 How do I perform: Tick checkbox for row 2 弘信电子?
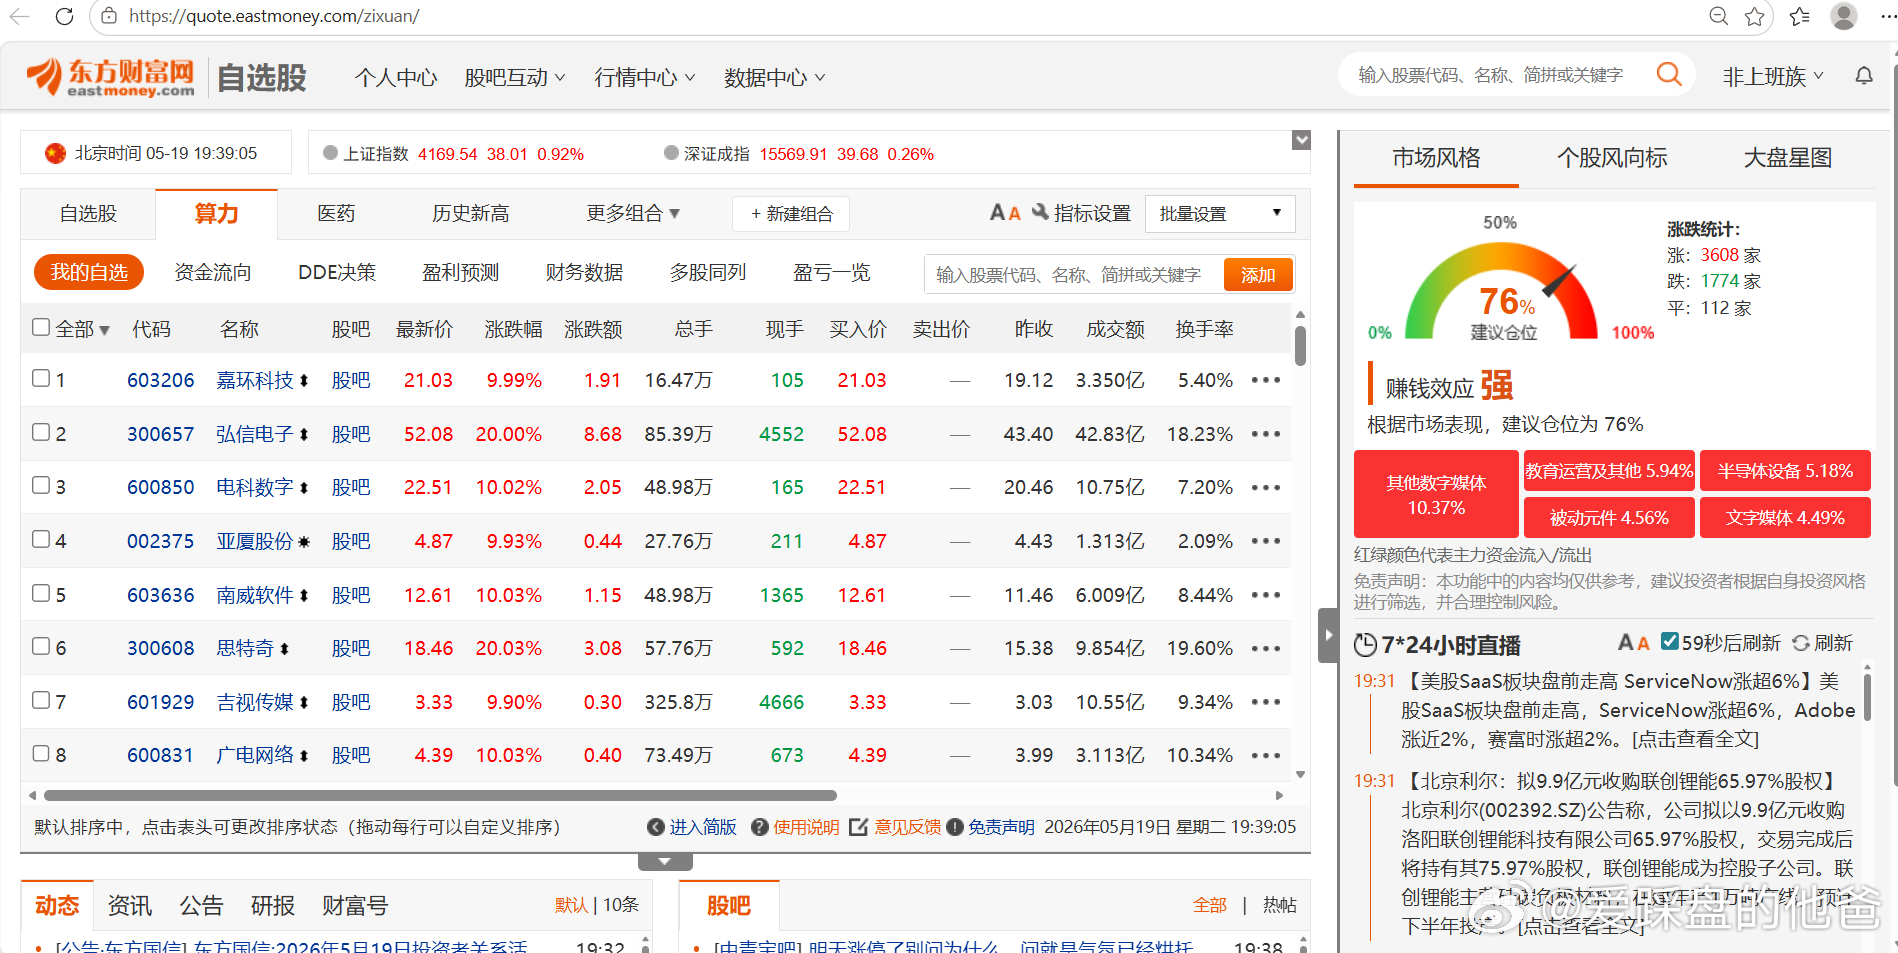point(41,432)
